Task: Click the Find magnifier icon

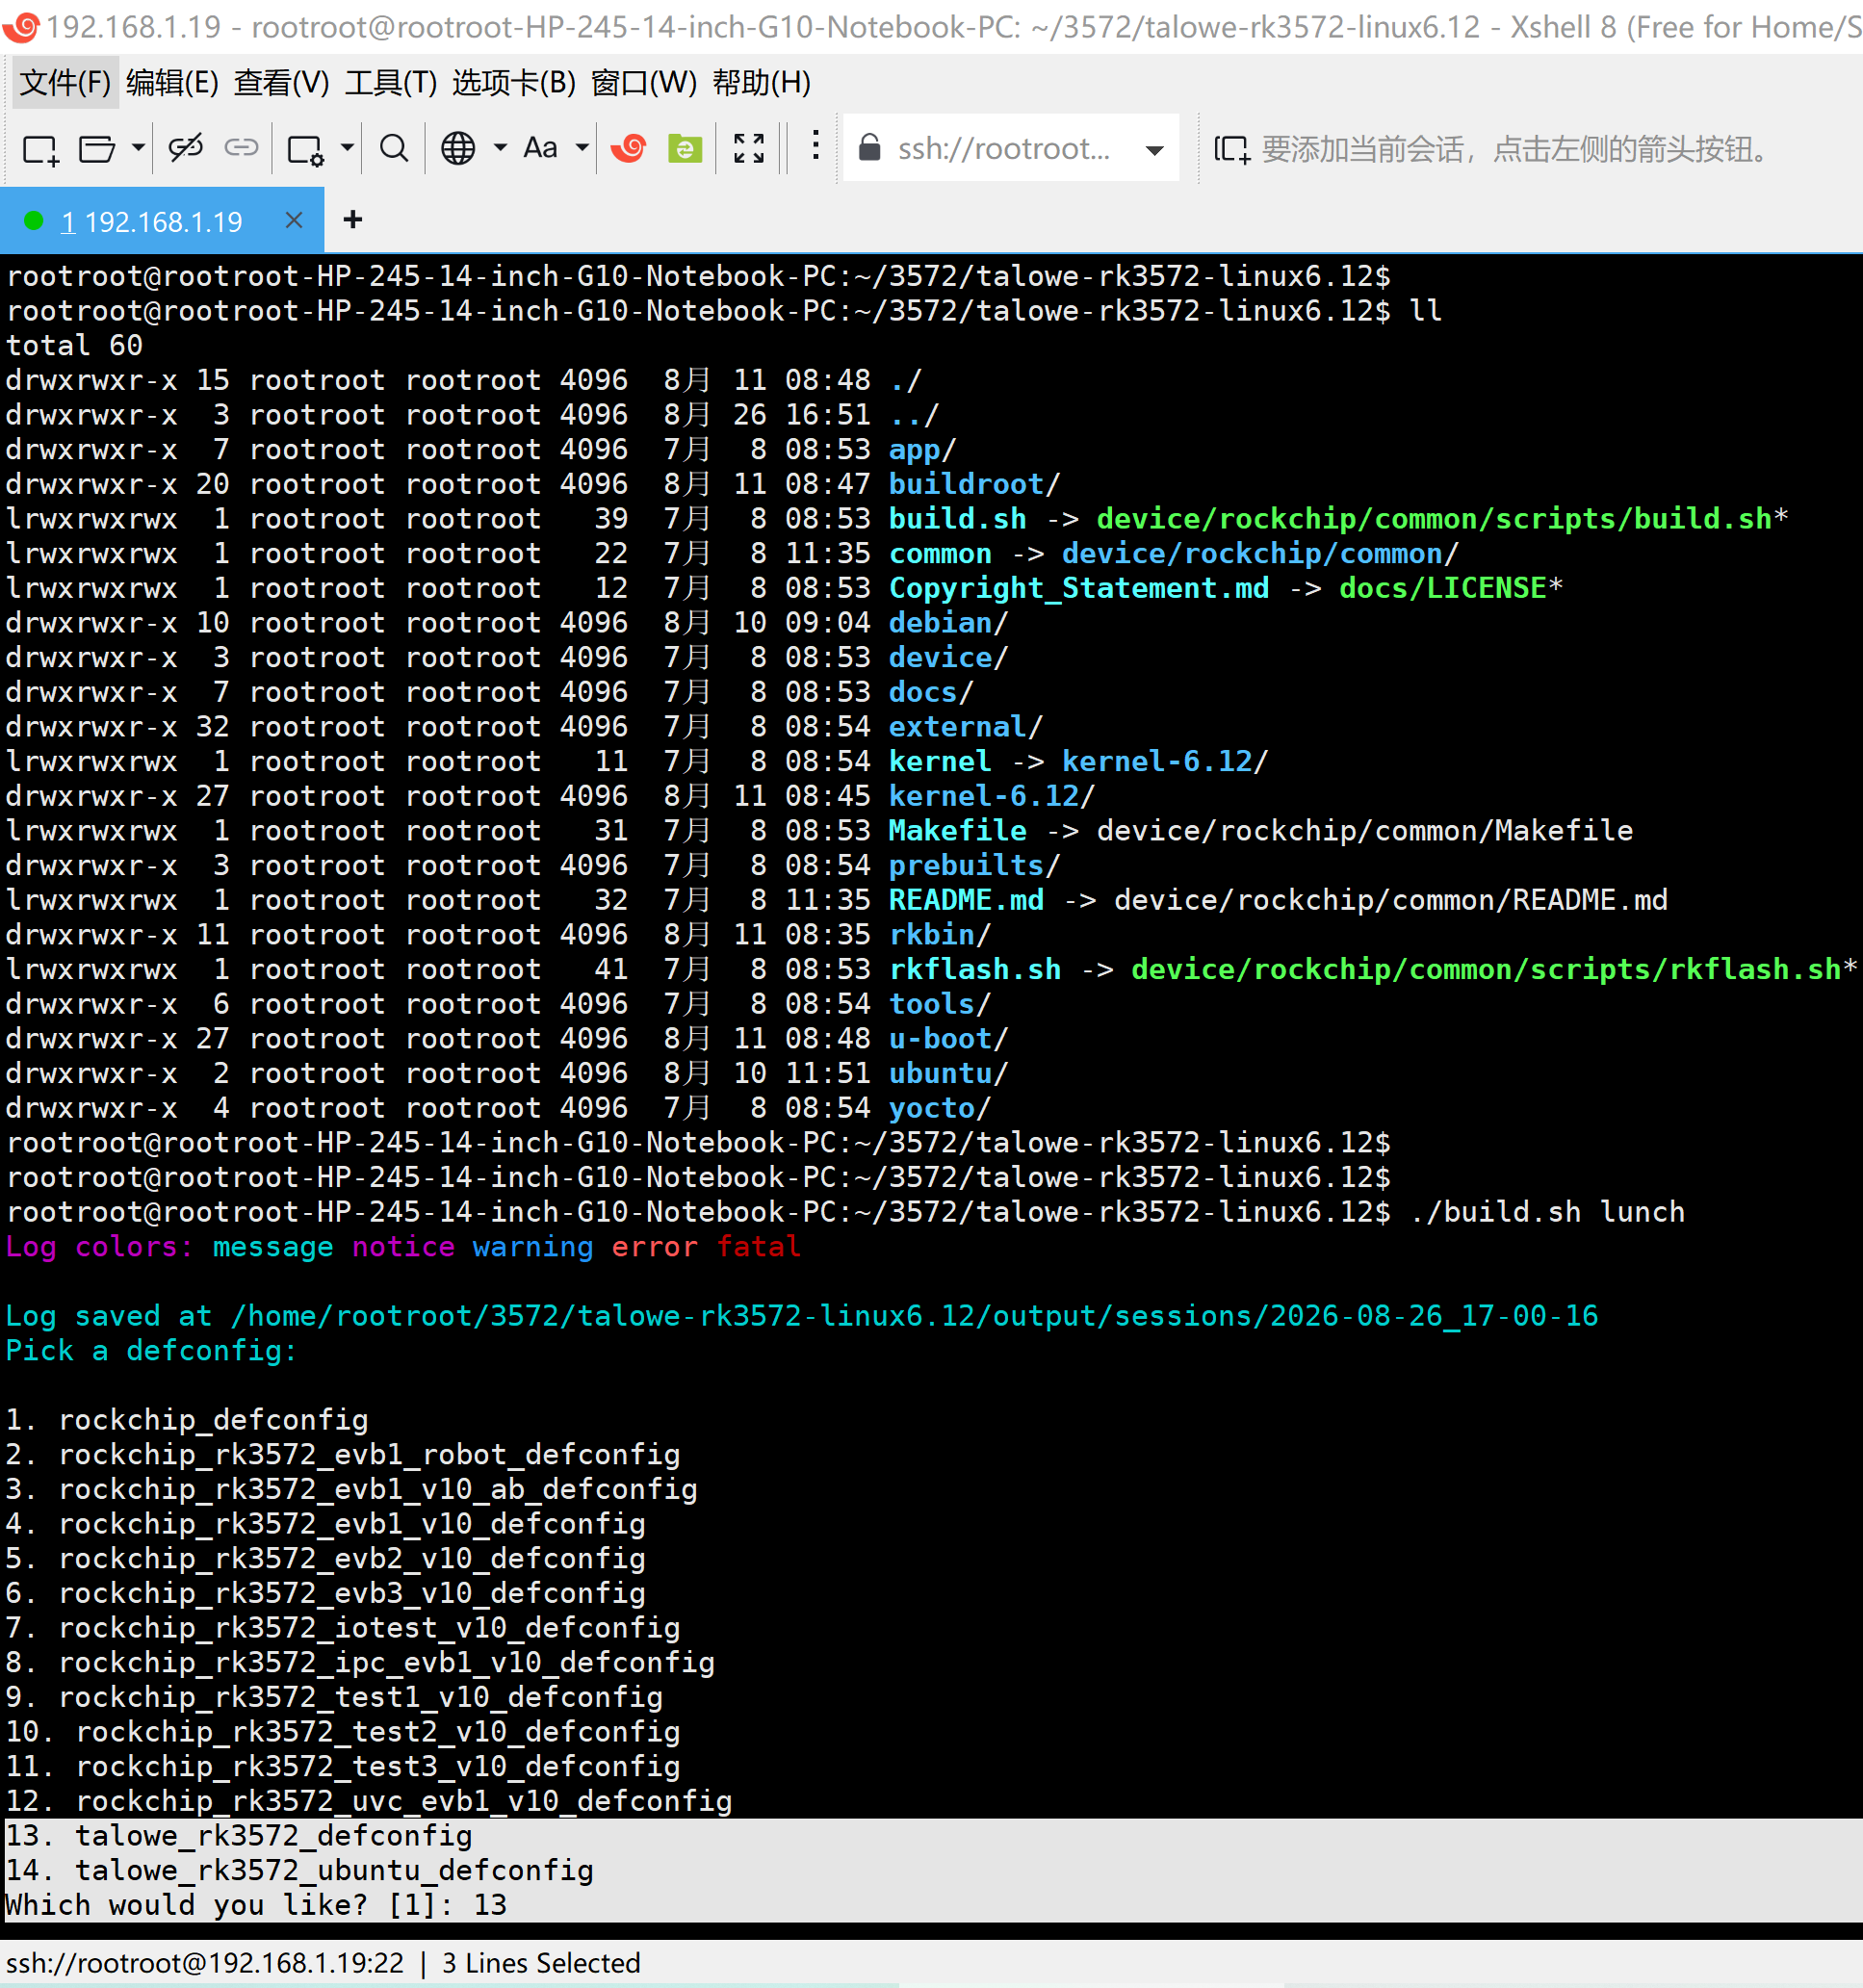Action: [394, 149]
